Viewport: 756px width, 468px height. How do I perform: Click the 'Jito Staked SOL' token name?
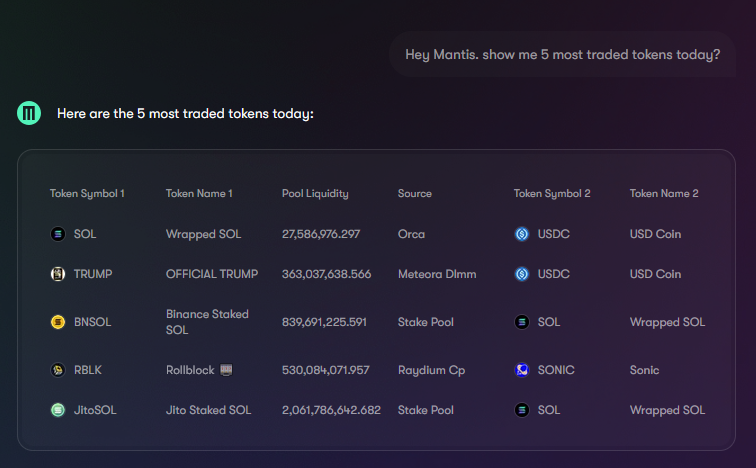[208, 410]
